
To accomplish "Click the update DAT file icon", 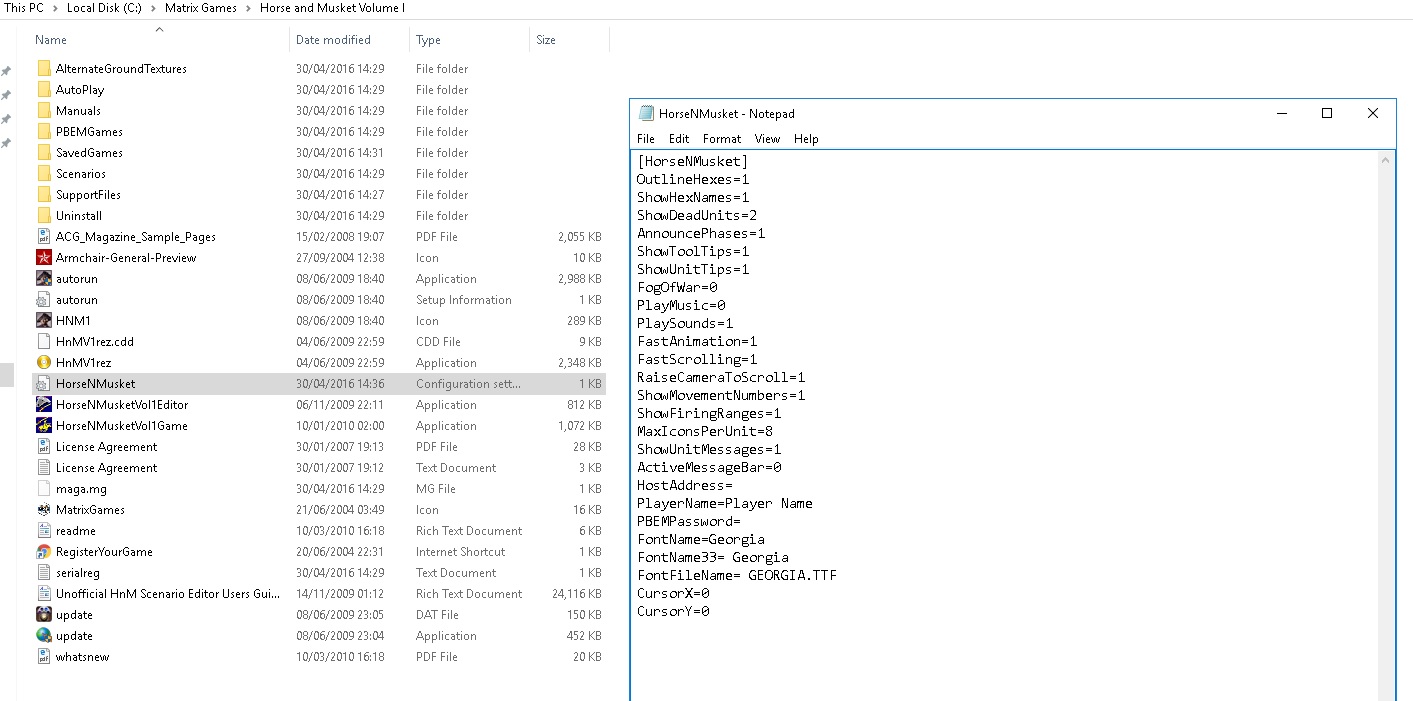I will coord(44,615).
